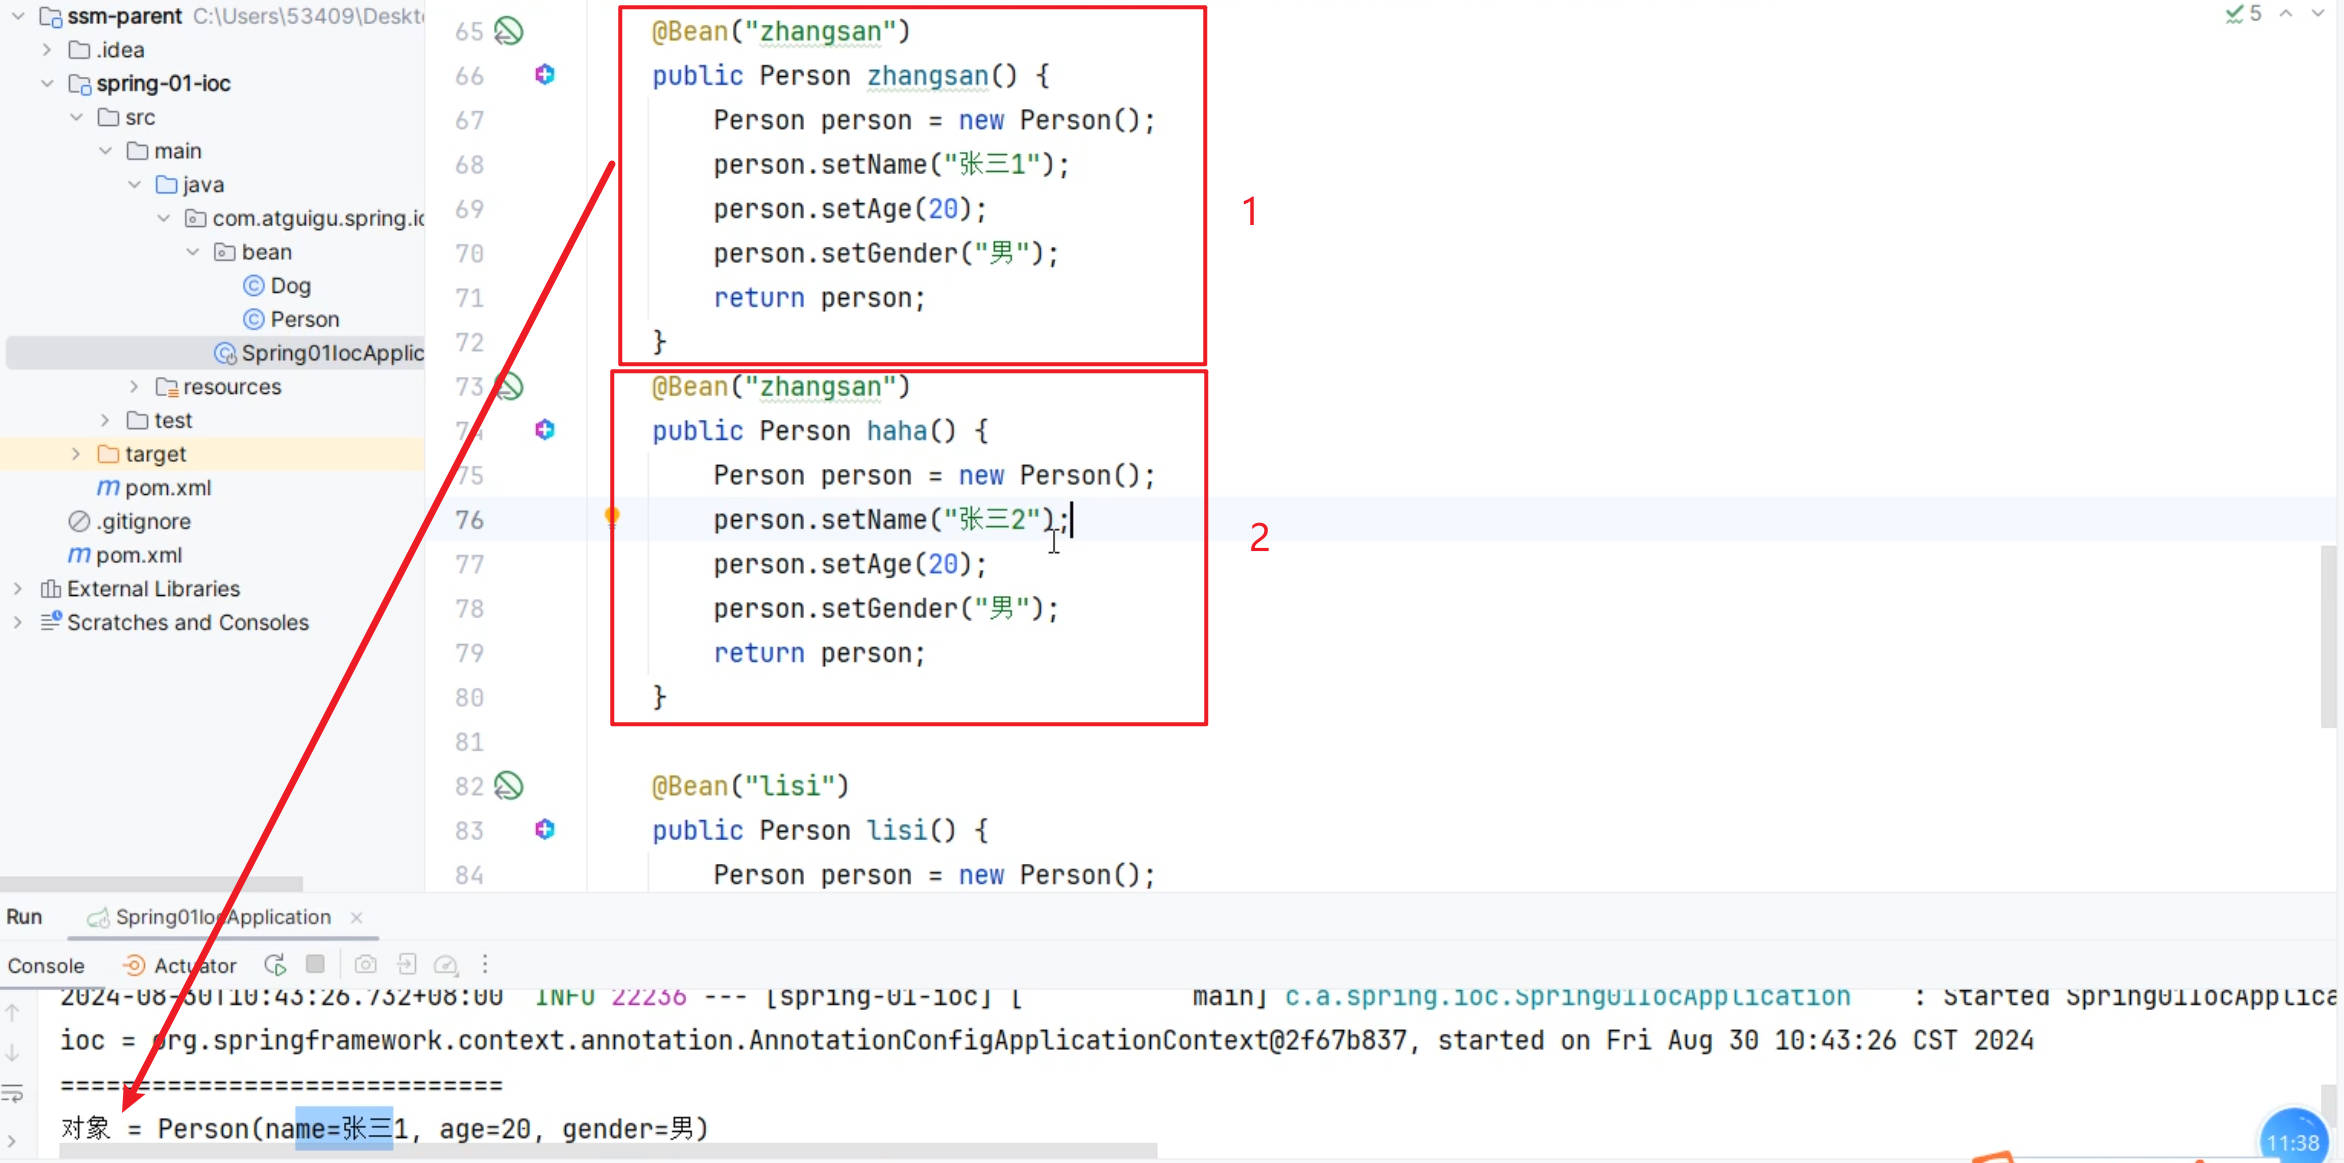The height and width of the screenshot is (1163, 2344).
Task: Click the Rerun application icon
Action: click(275, 964)
